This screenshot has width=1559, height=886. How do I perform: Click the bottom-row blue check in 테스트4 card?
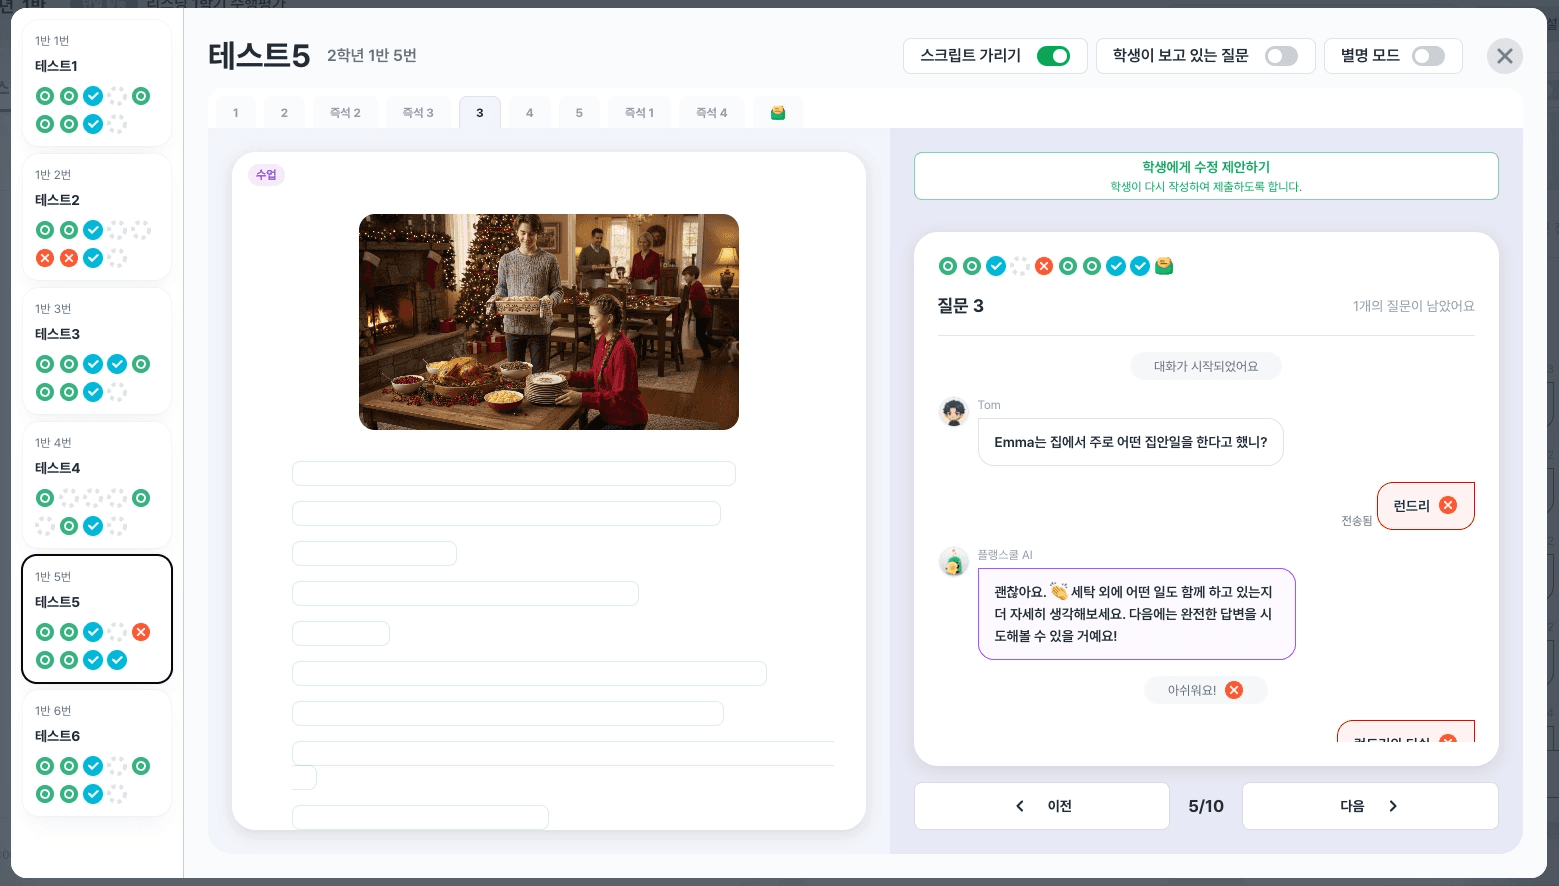(93, 526)
